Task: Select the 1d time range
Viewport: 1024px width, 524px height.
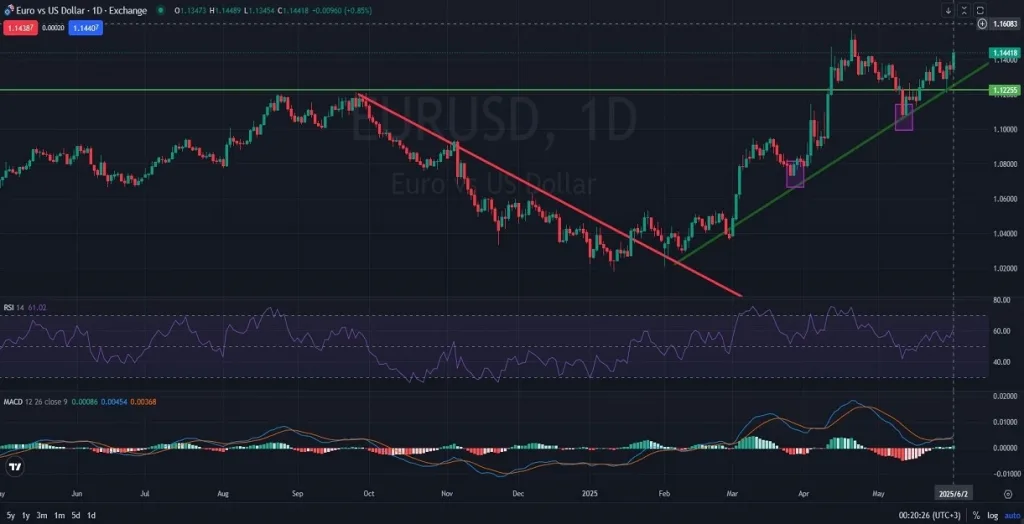Action: 91,516
